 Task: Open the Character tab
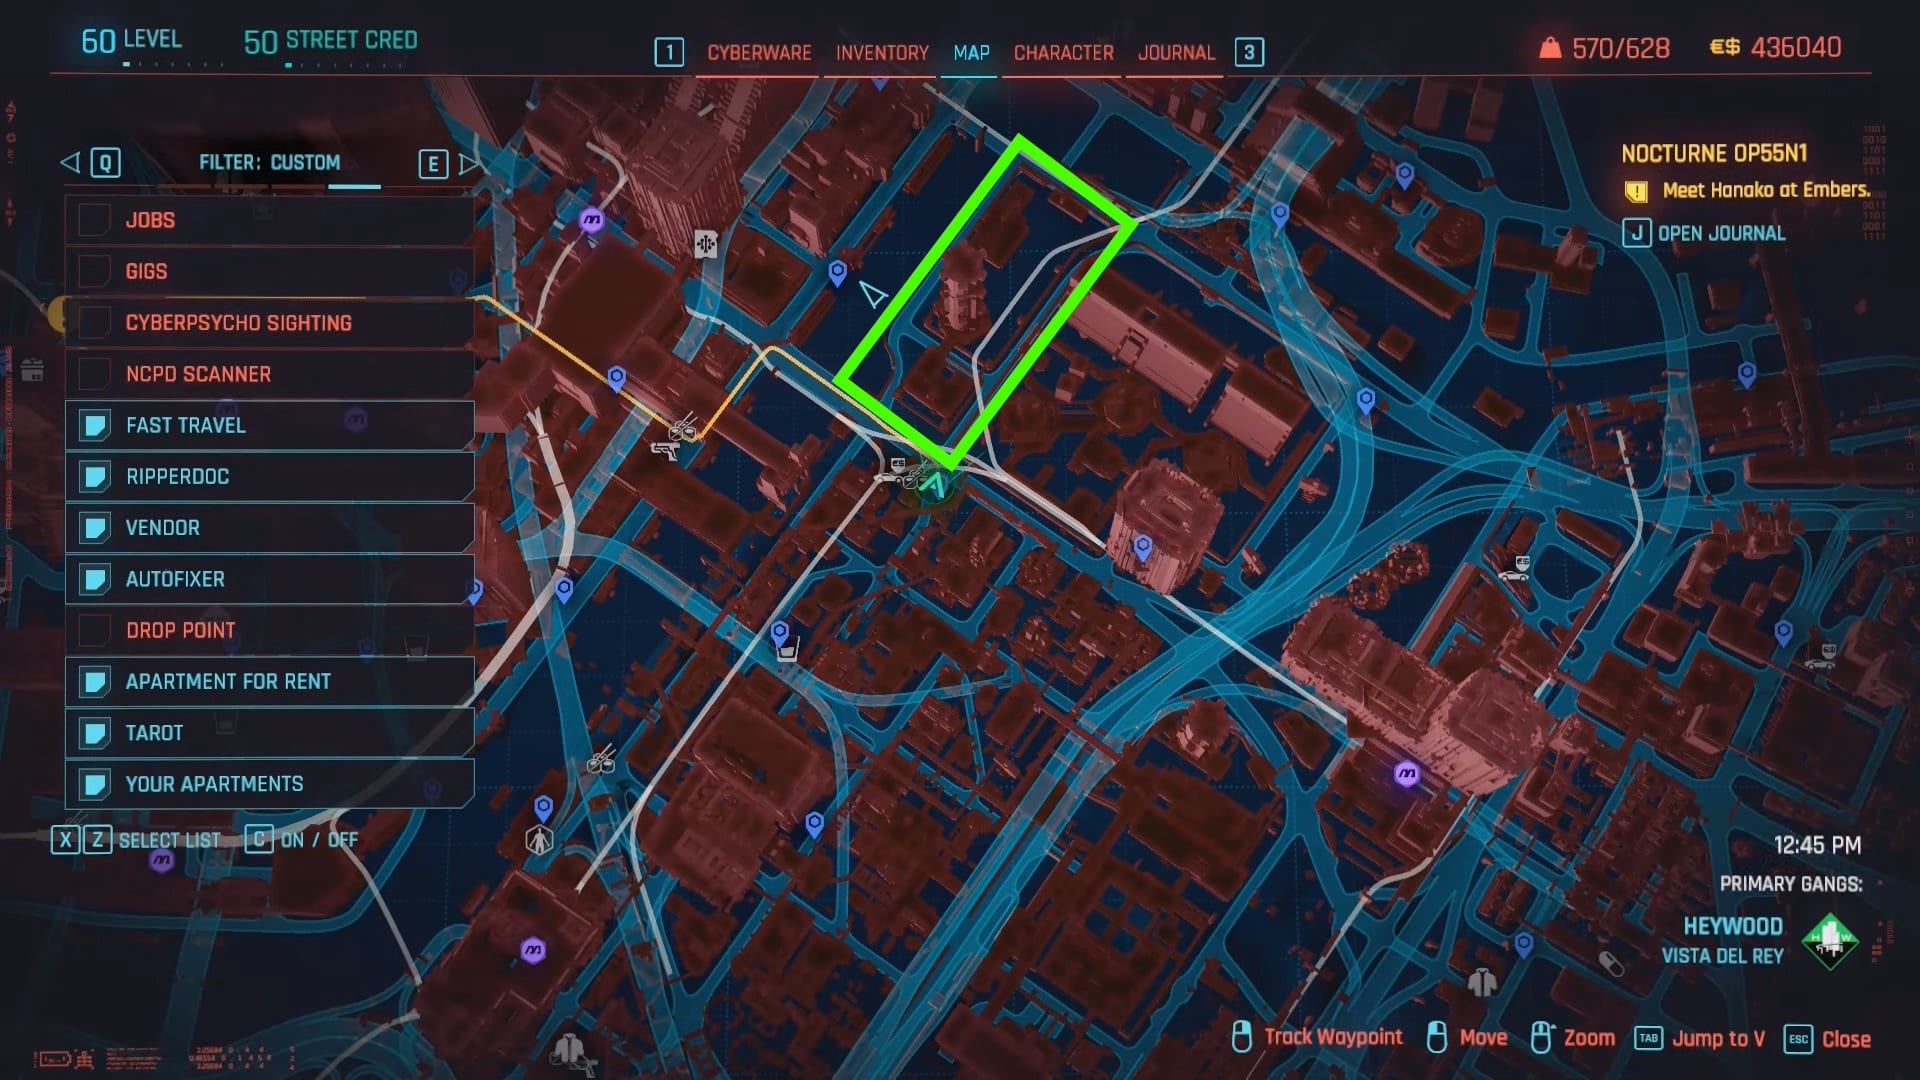[1063, 53]
